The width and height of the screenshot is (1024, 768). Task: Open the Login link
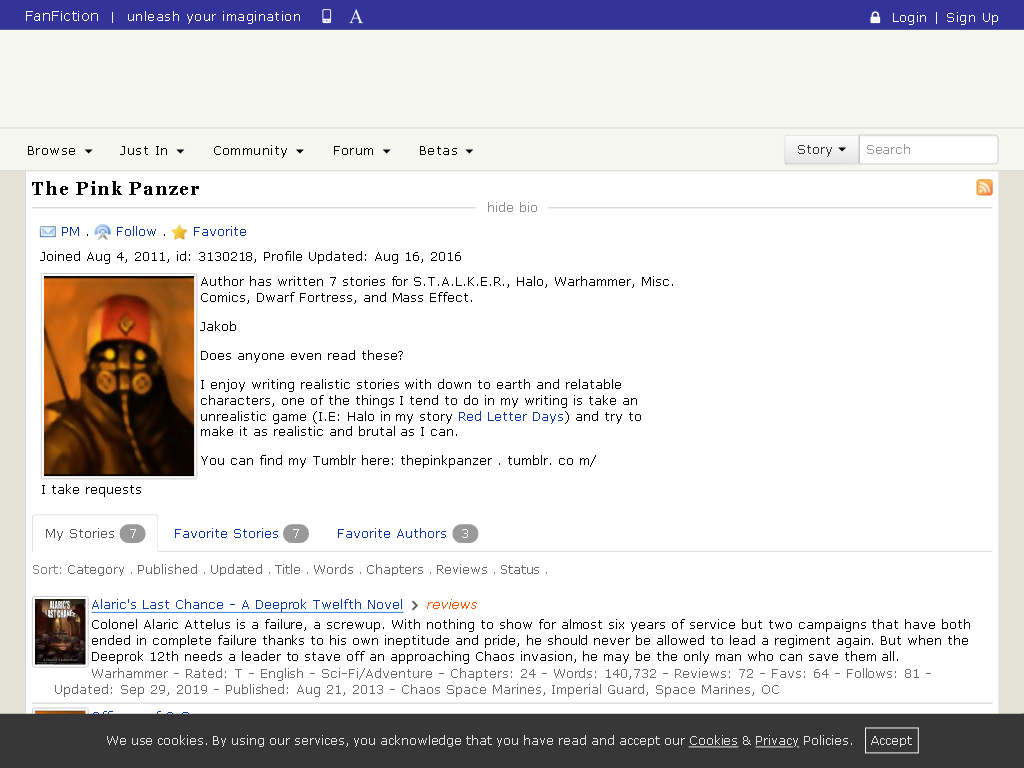click(x=909, y=18)
